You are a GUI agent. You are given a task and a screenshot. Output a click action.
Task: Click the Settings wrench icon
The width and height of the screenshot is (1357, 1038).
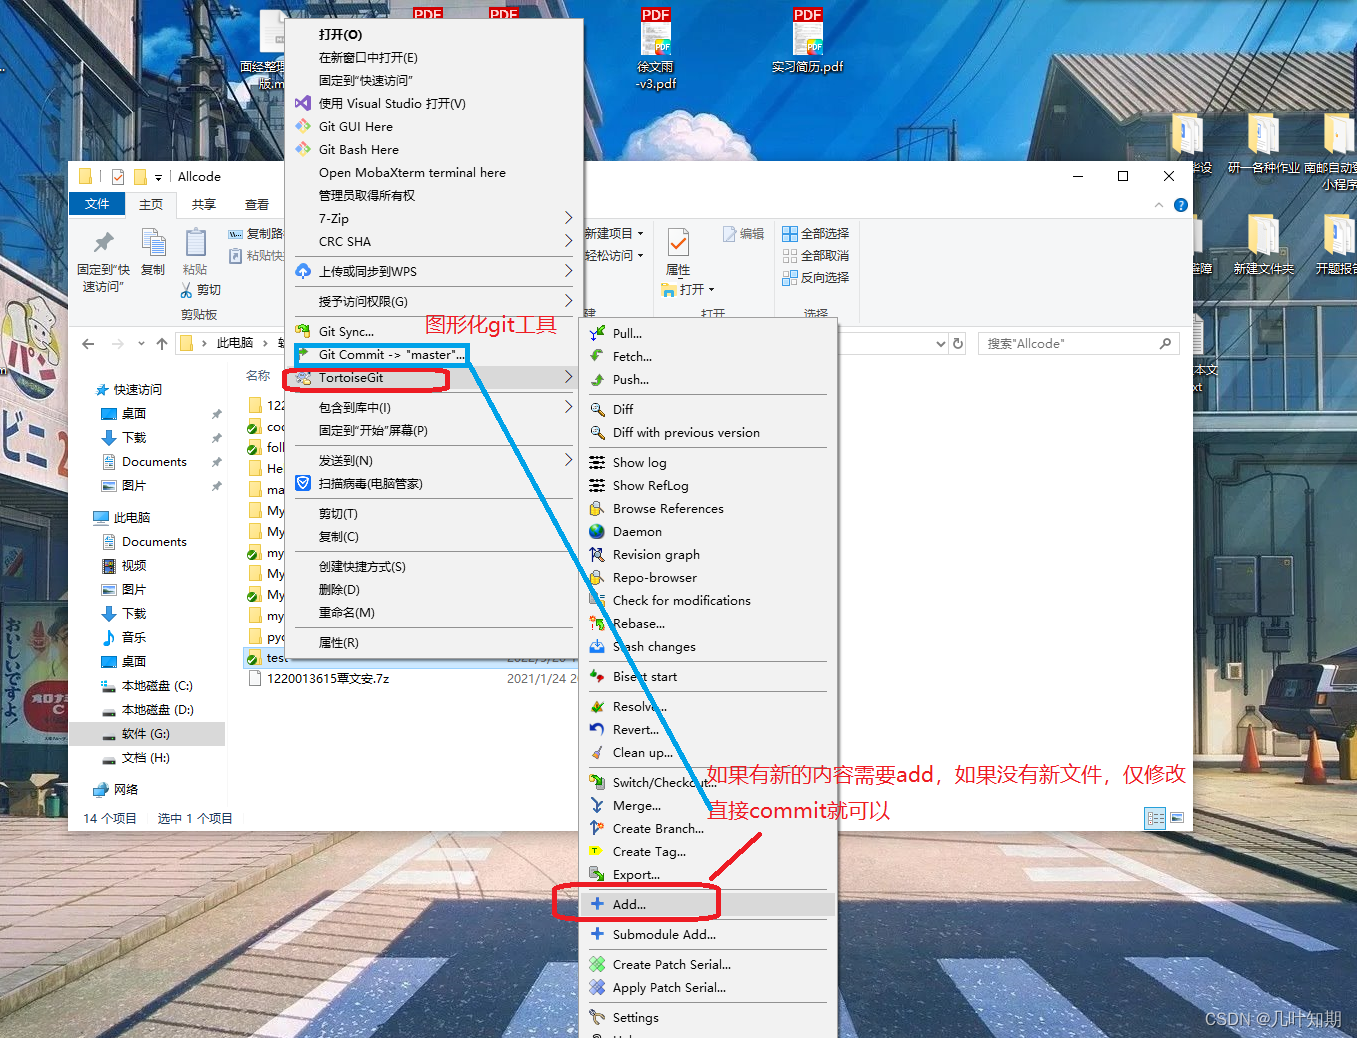[597, 1017]
